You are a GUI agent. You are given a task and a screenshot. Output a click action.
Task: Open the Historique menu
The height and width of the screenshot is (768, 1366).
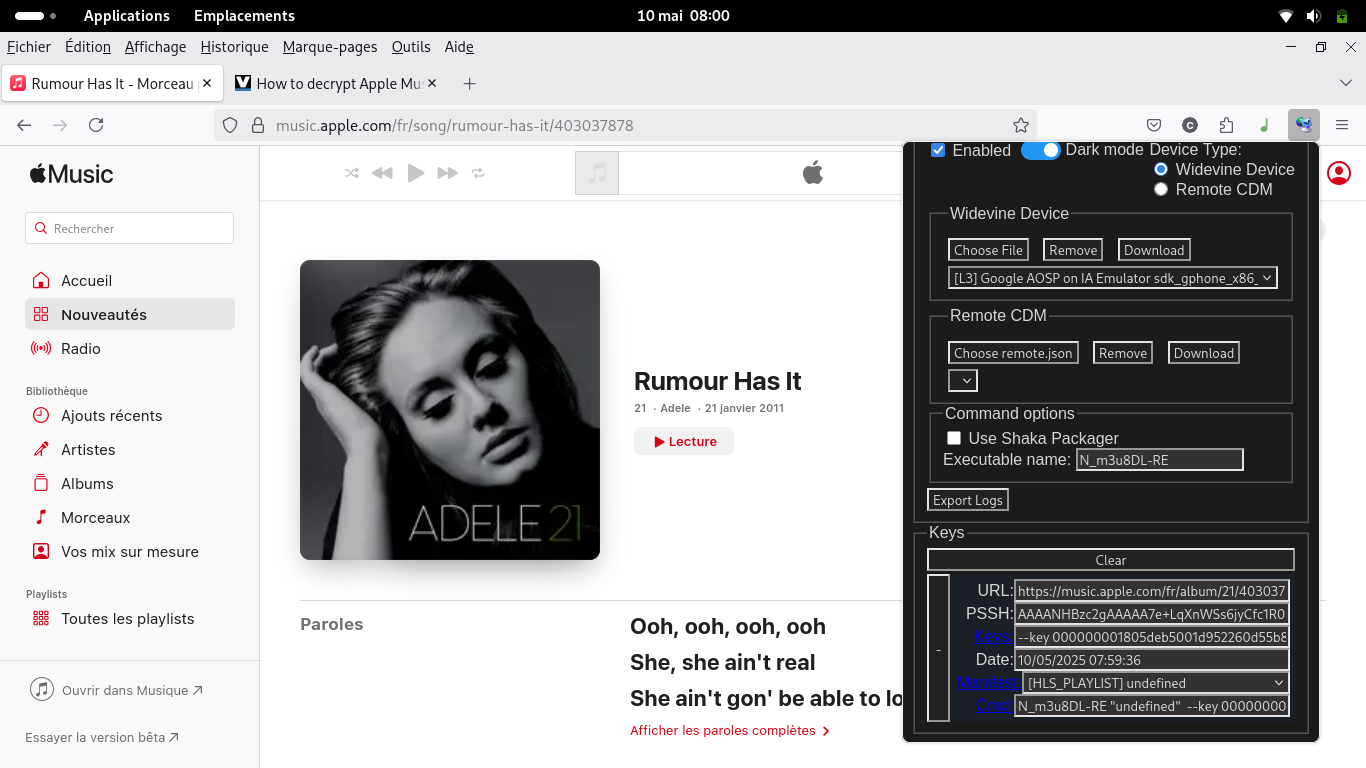234,47
